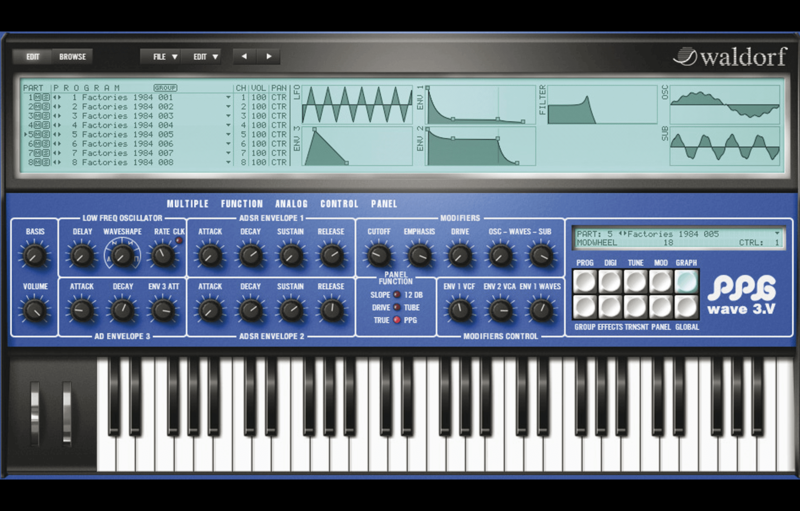Select the PANEL page button
The height and width of the screenshot is (511, 800).
click(x=661, y=306)
